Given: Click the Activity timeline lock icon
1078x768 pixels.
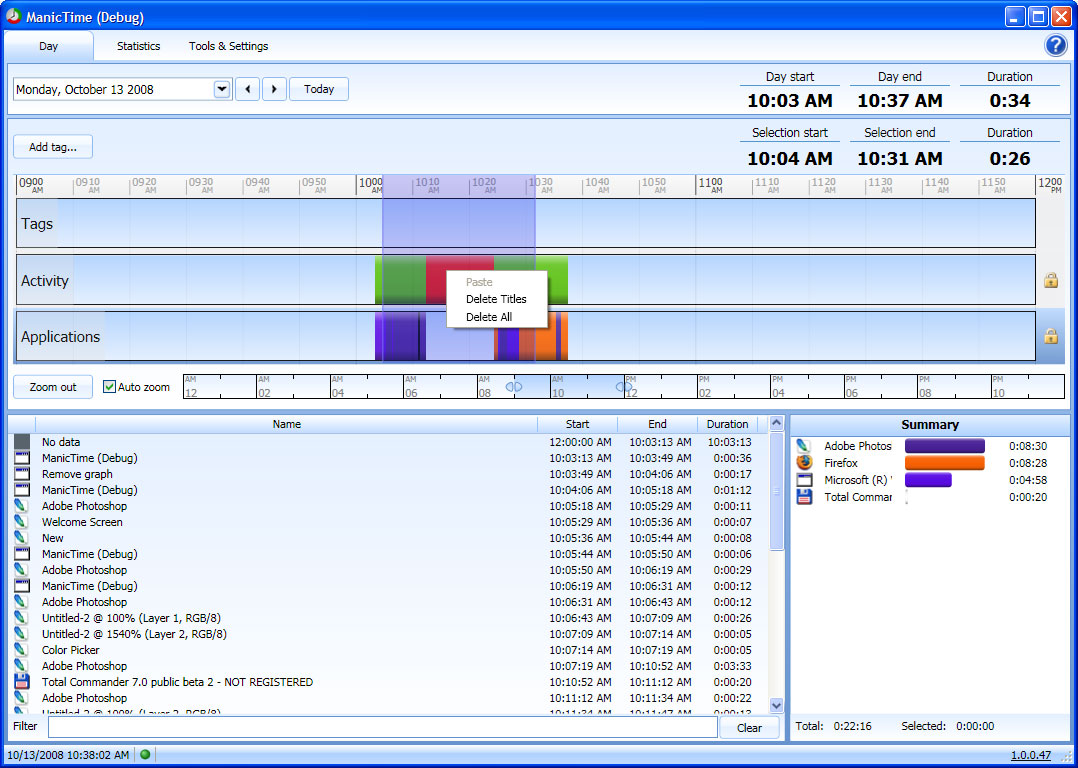Looking at the screenshot, I should (x=1050, y=280).
